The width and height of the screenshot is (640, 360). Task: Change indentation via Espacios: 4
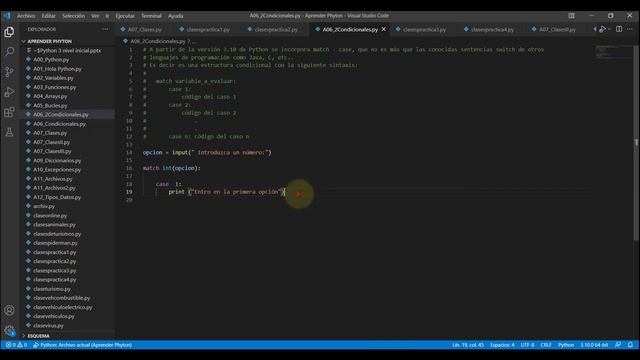pyautogui.click(x=502, y=345)
